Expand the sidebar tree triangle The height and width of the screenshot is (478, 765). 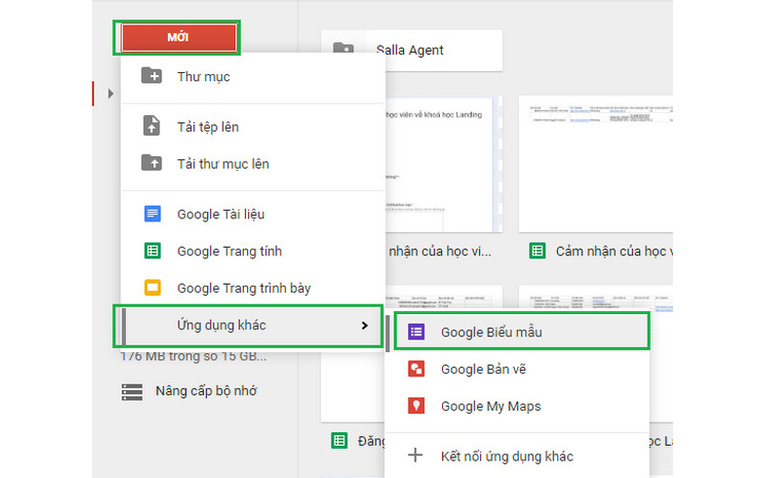click(111, 93)
